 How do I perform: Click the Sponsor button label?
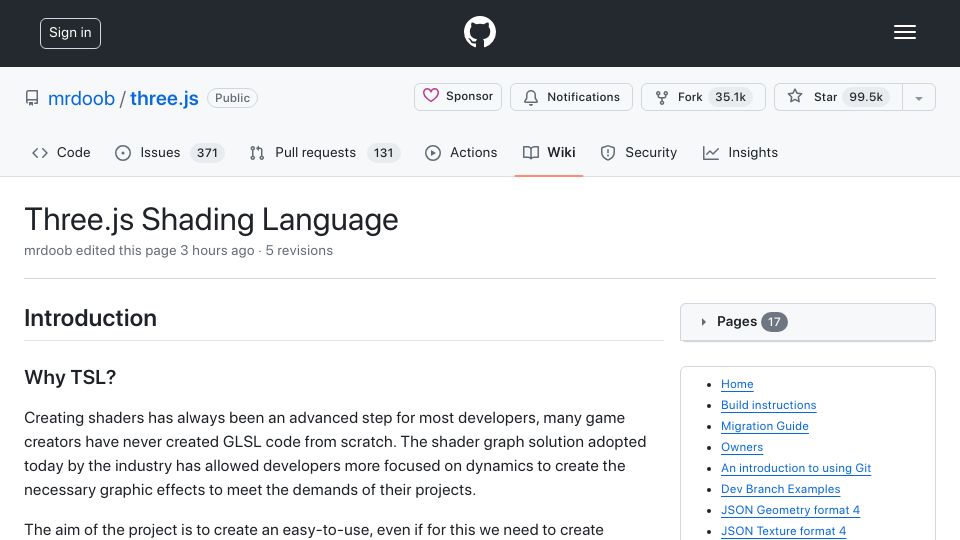coord(469,96)
